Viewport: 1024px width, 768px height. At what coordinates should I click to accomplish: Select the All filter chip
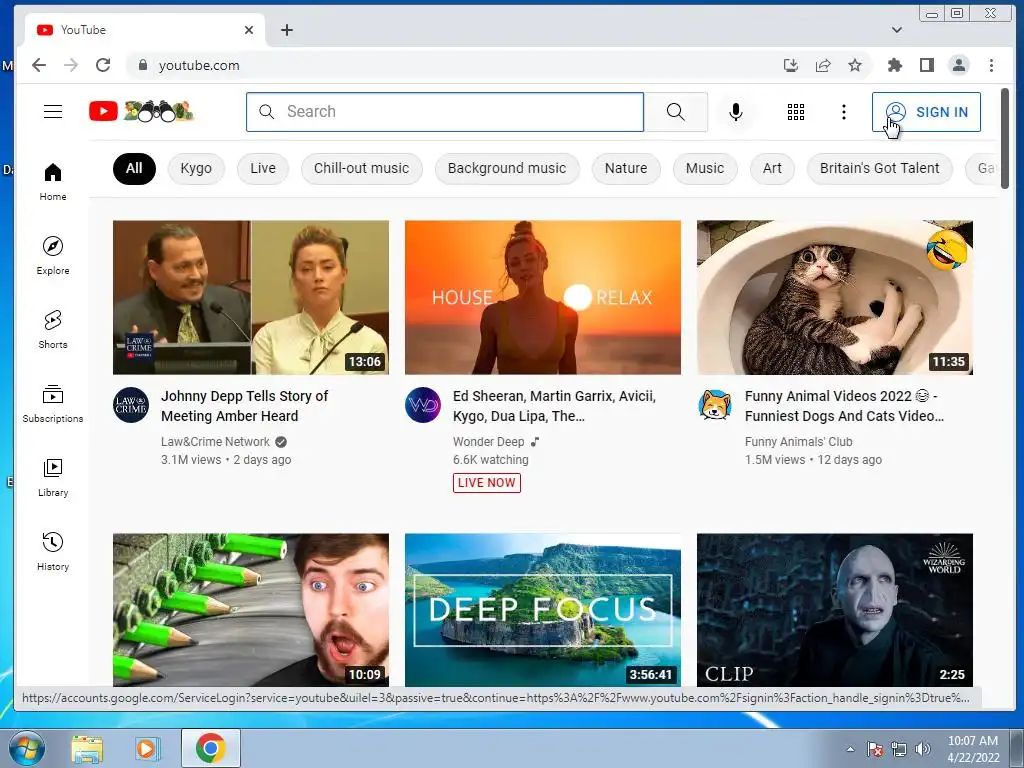click(x=134, y=168)
